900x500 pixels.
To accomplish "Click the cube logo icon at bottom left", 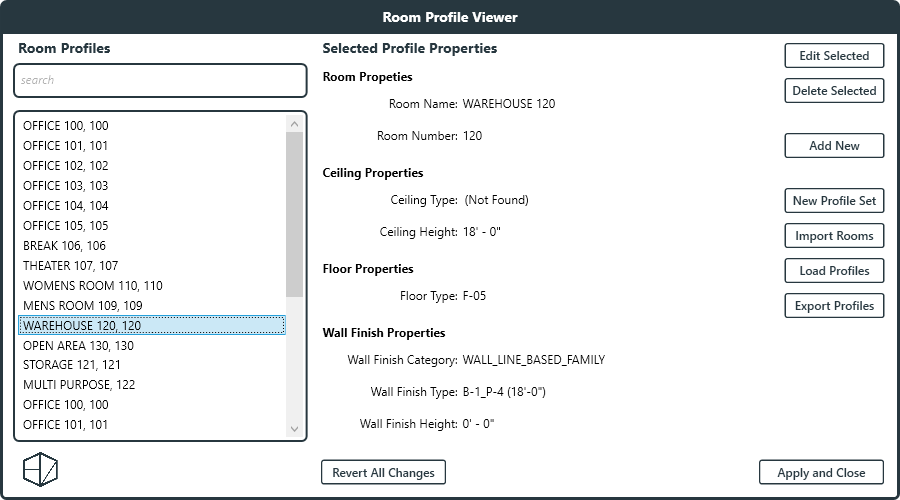I will click(x=40, y=470).
